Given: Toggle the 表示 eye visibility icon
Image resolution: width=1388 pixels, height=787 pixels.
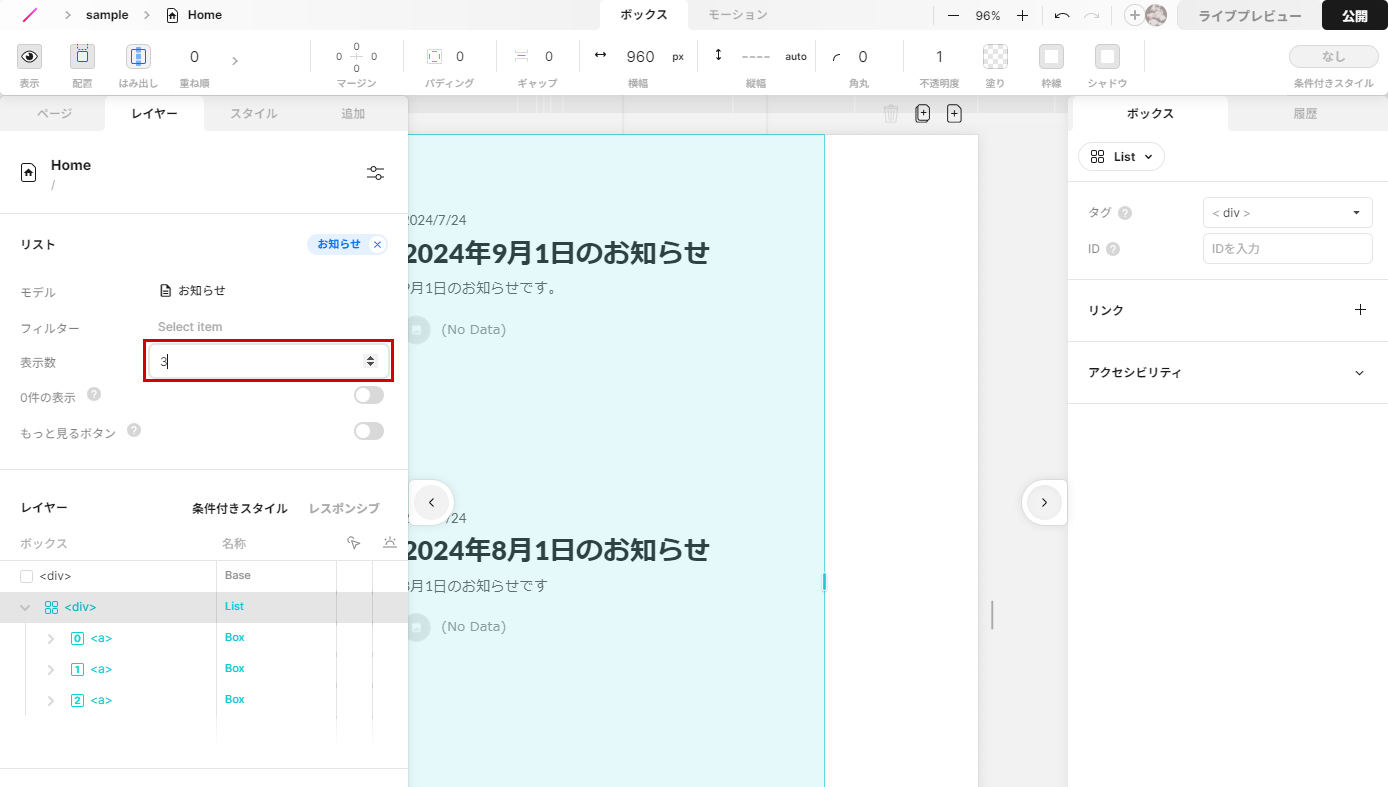Looking at the screenshot, I should pos(29,57).
